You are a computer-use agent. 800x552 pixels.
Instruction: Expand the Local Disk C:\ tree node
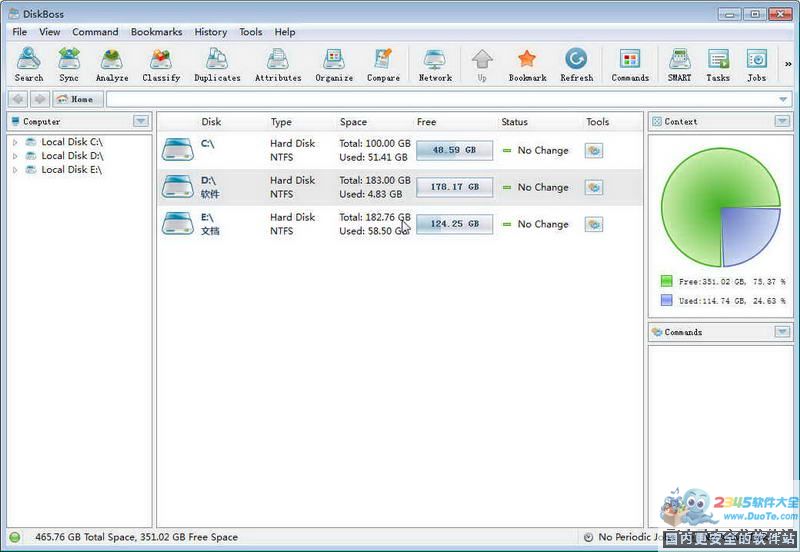point(15,142)
